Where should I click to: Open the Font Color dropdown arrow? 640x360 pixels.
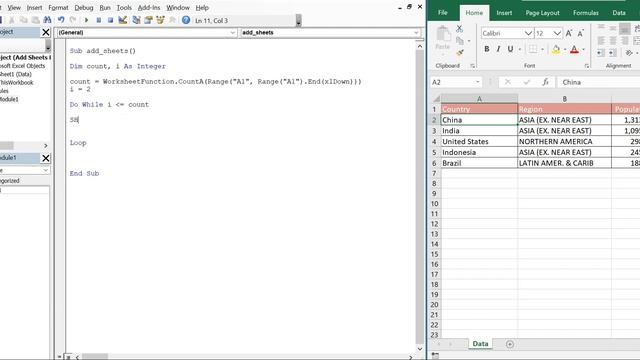pyautogui.click(x=583, y=50)
